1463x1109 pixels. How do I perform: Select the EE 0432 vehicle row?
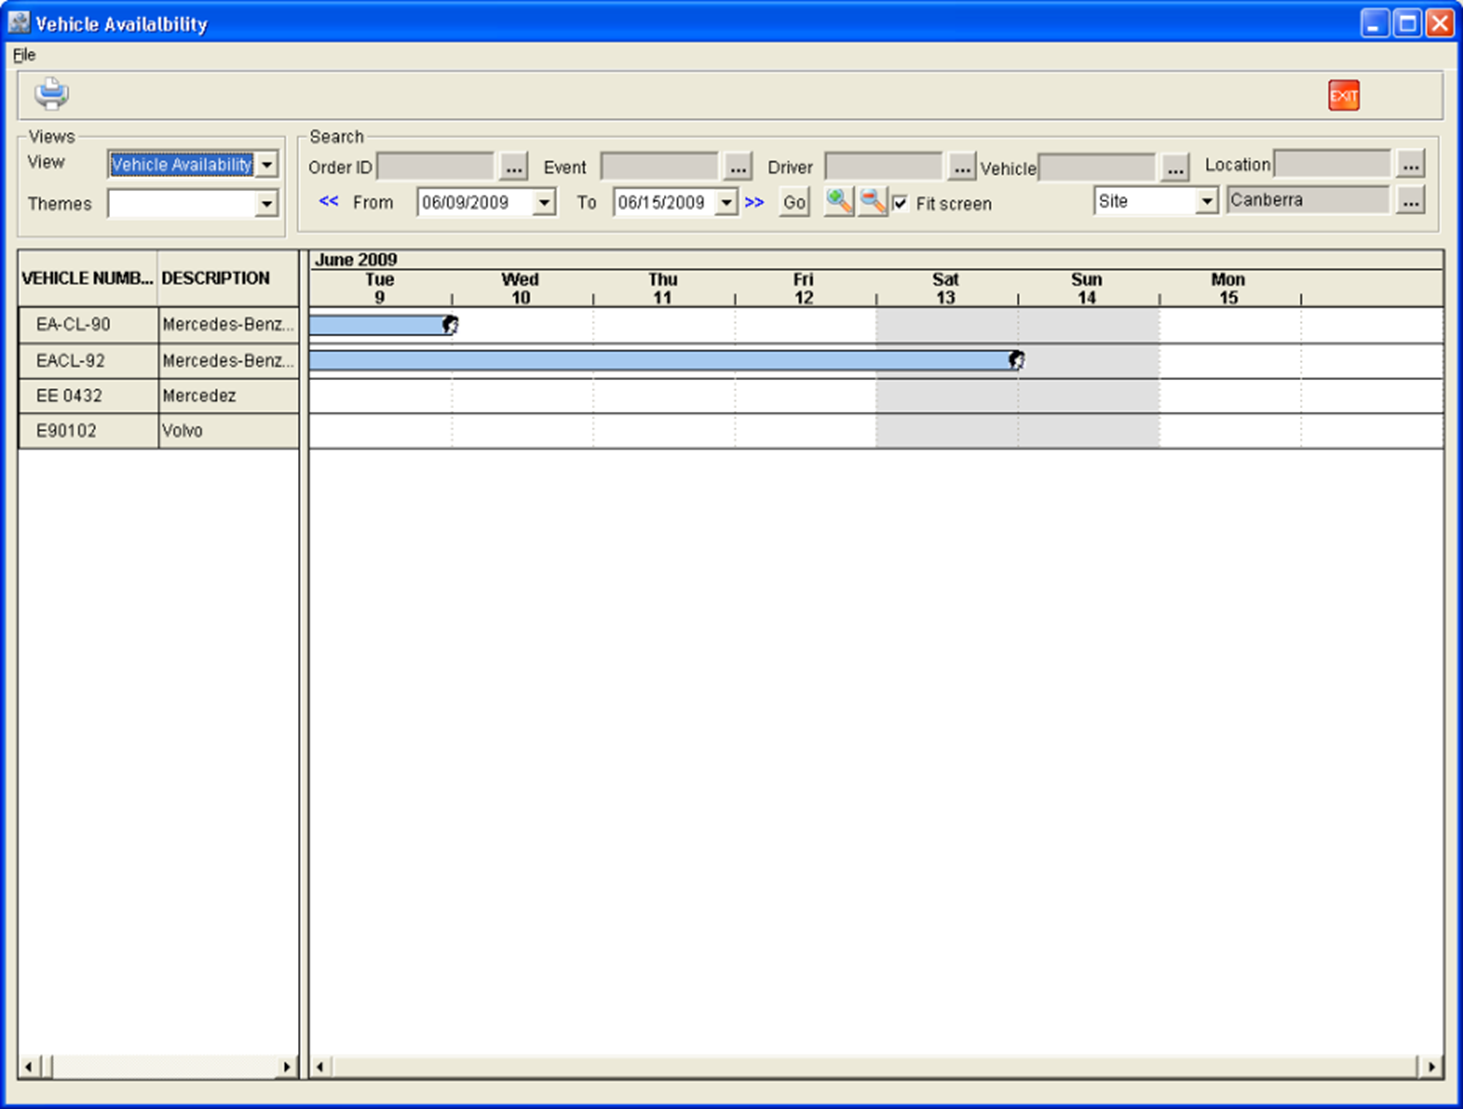coord(159,396)
